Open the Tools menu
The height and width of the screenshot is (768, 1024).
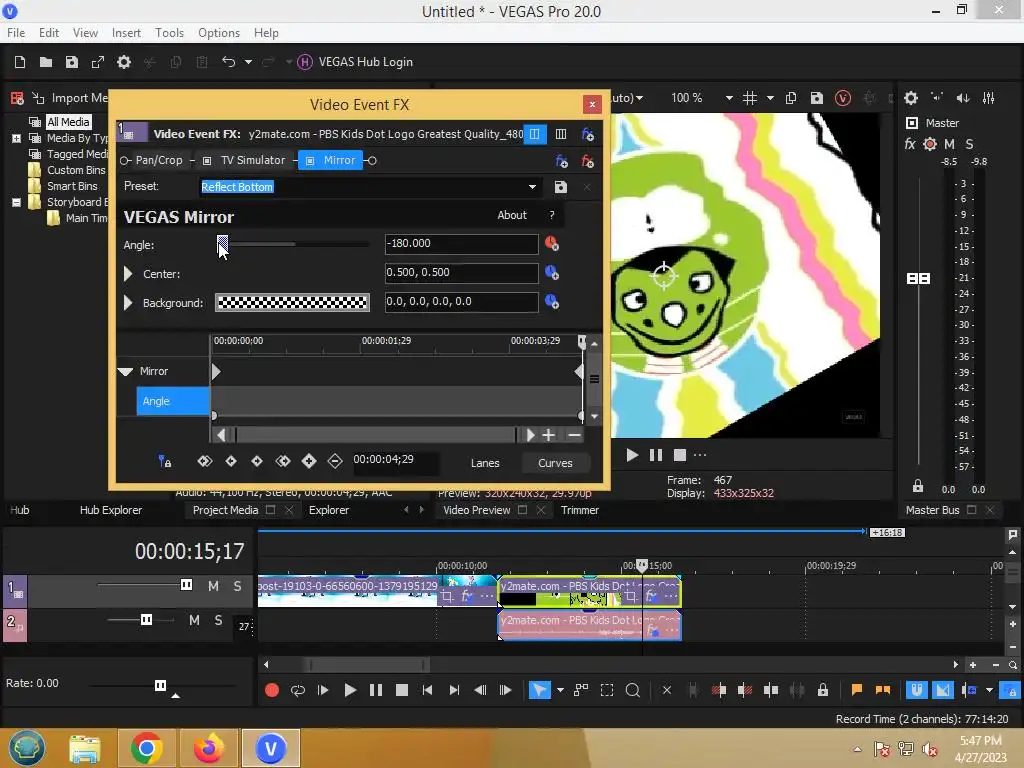(169, 33)
